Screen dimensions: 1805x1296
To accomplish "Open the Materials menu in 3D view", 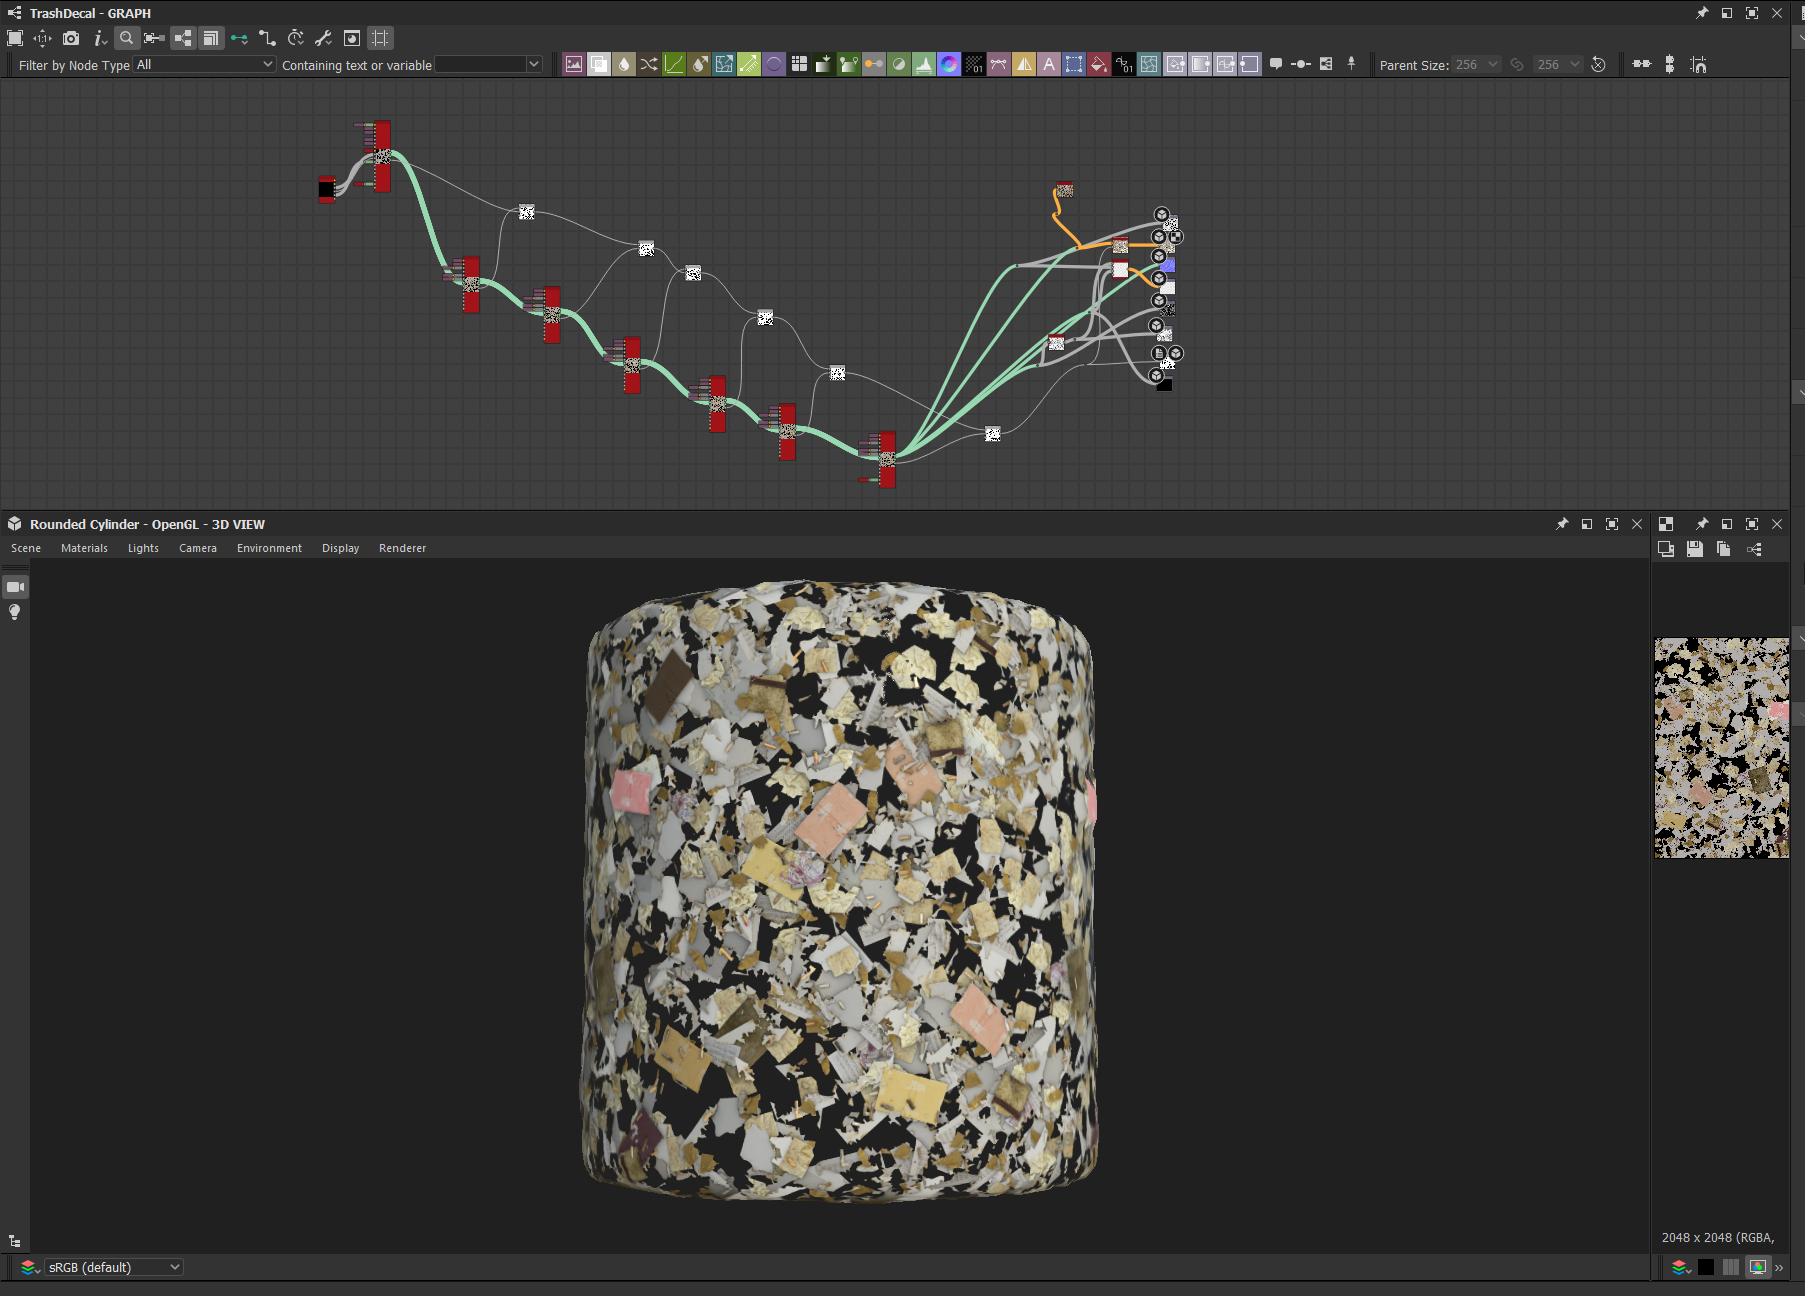I will click(x=84, y=548).
